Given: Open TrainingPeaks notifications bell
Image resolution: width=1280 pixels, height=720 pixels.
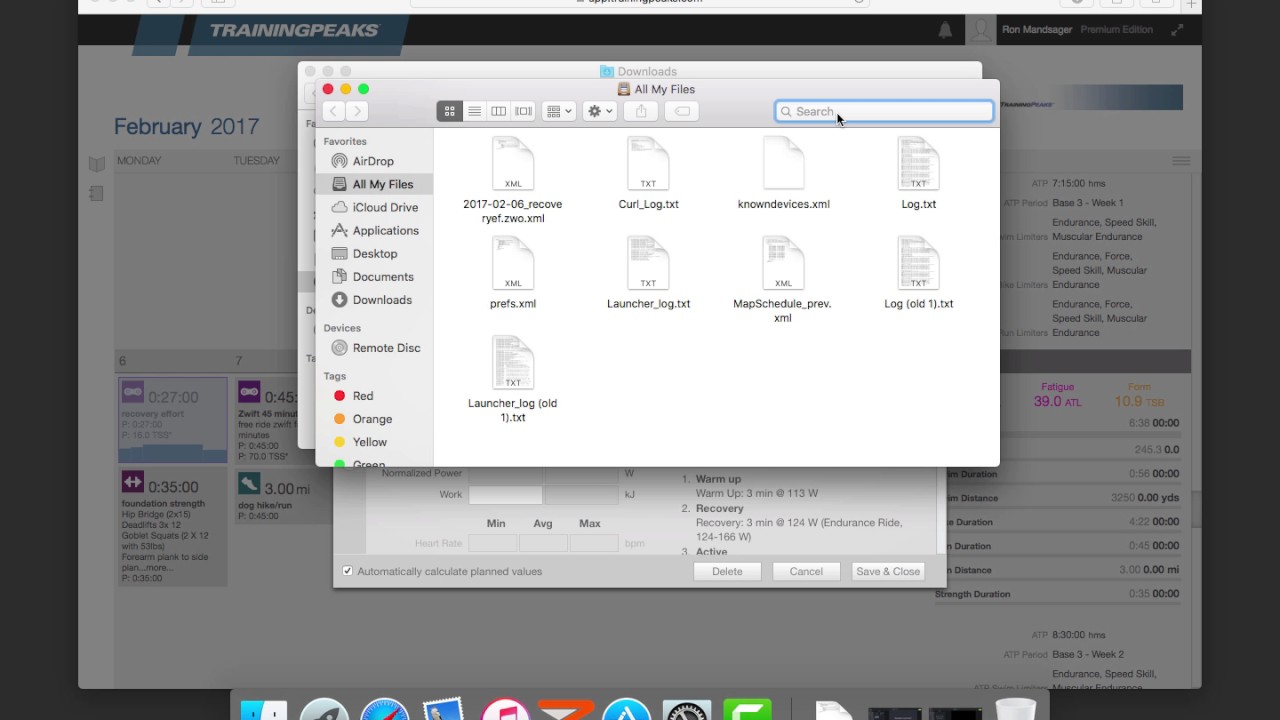Looking at the screenshot, I should click(x=945, y=30).
